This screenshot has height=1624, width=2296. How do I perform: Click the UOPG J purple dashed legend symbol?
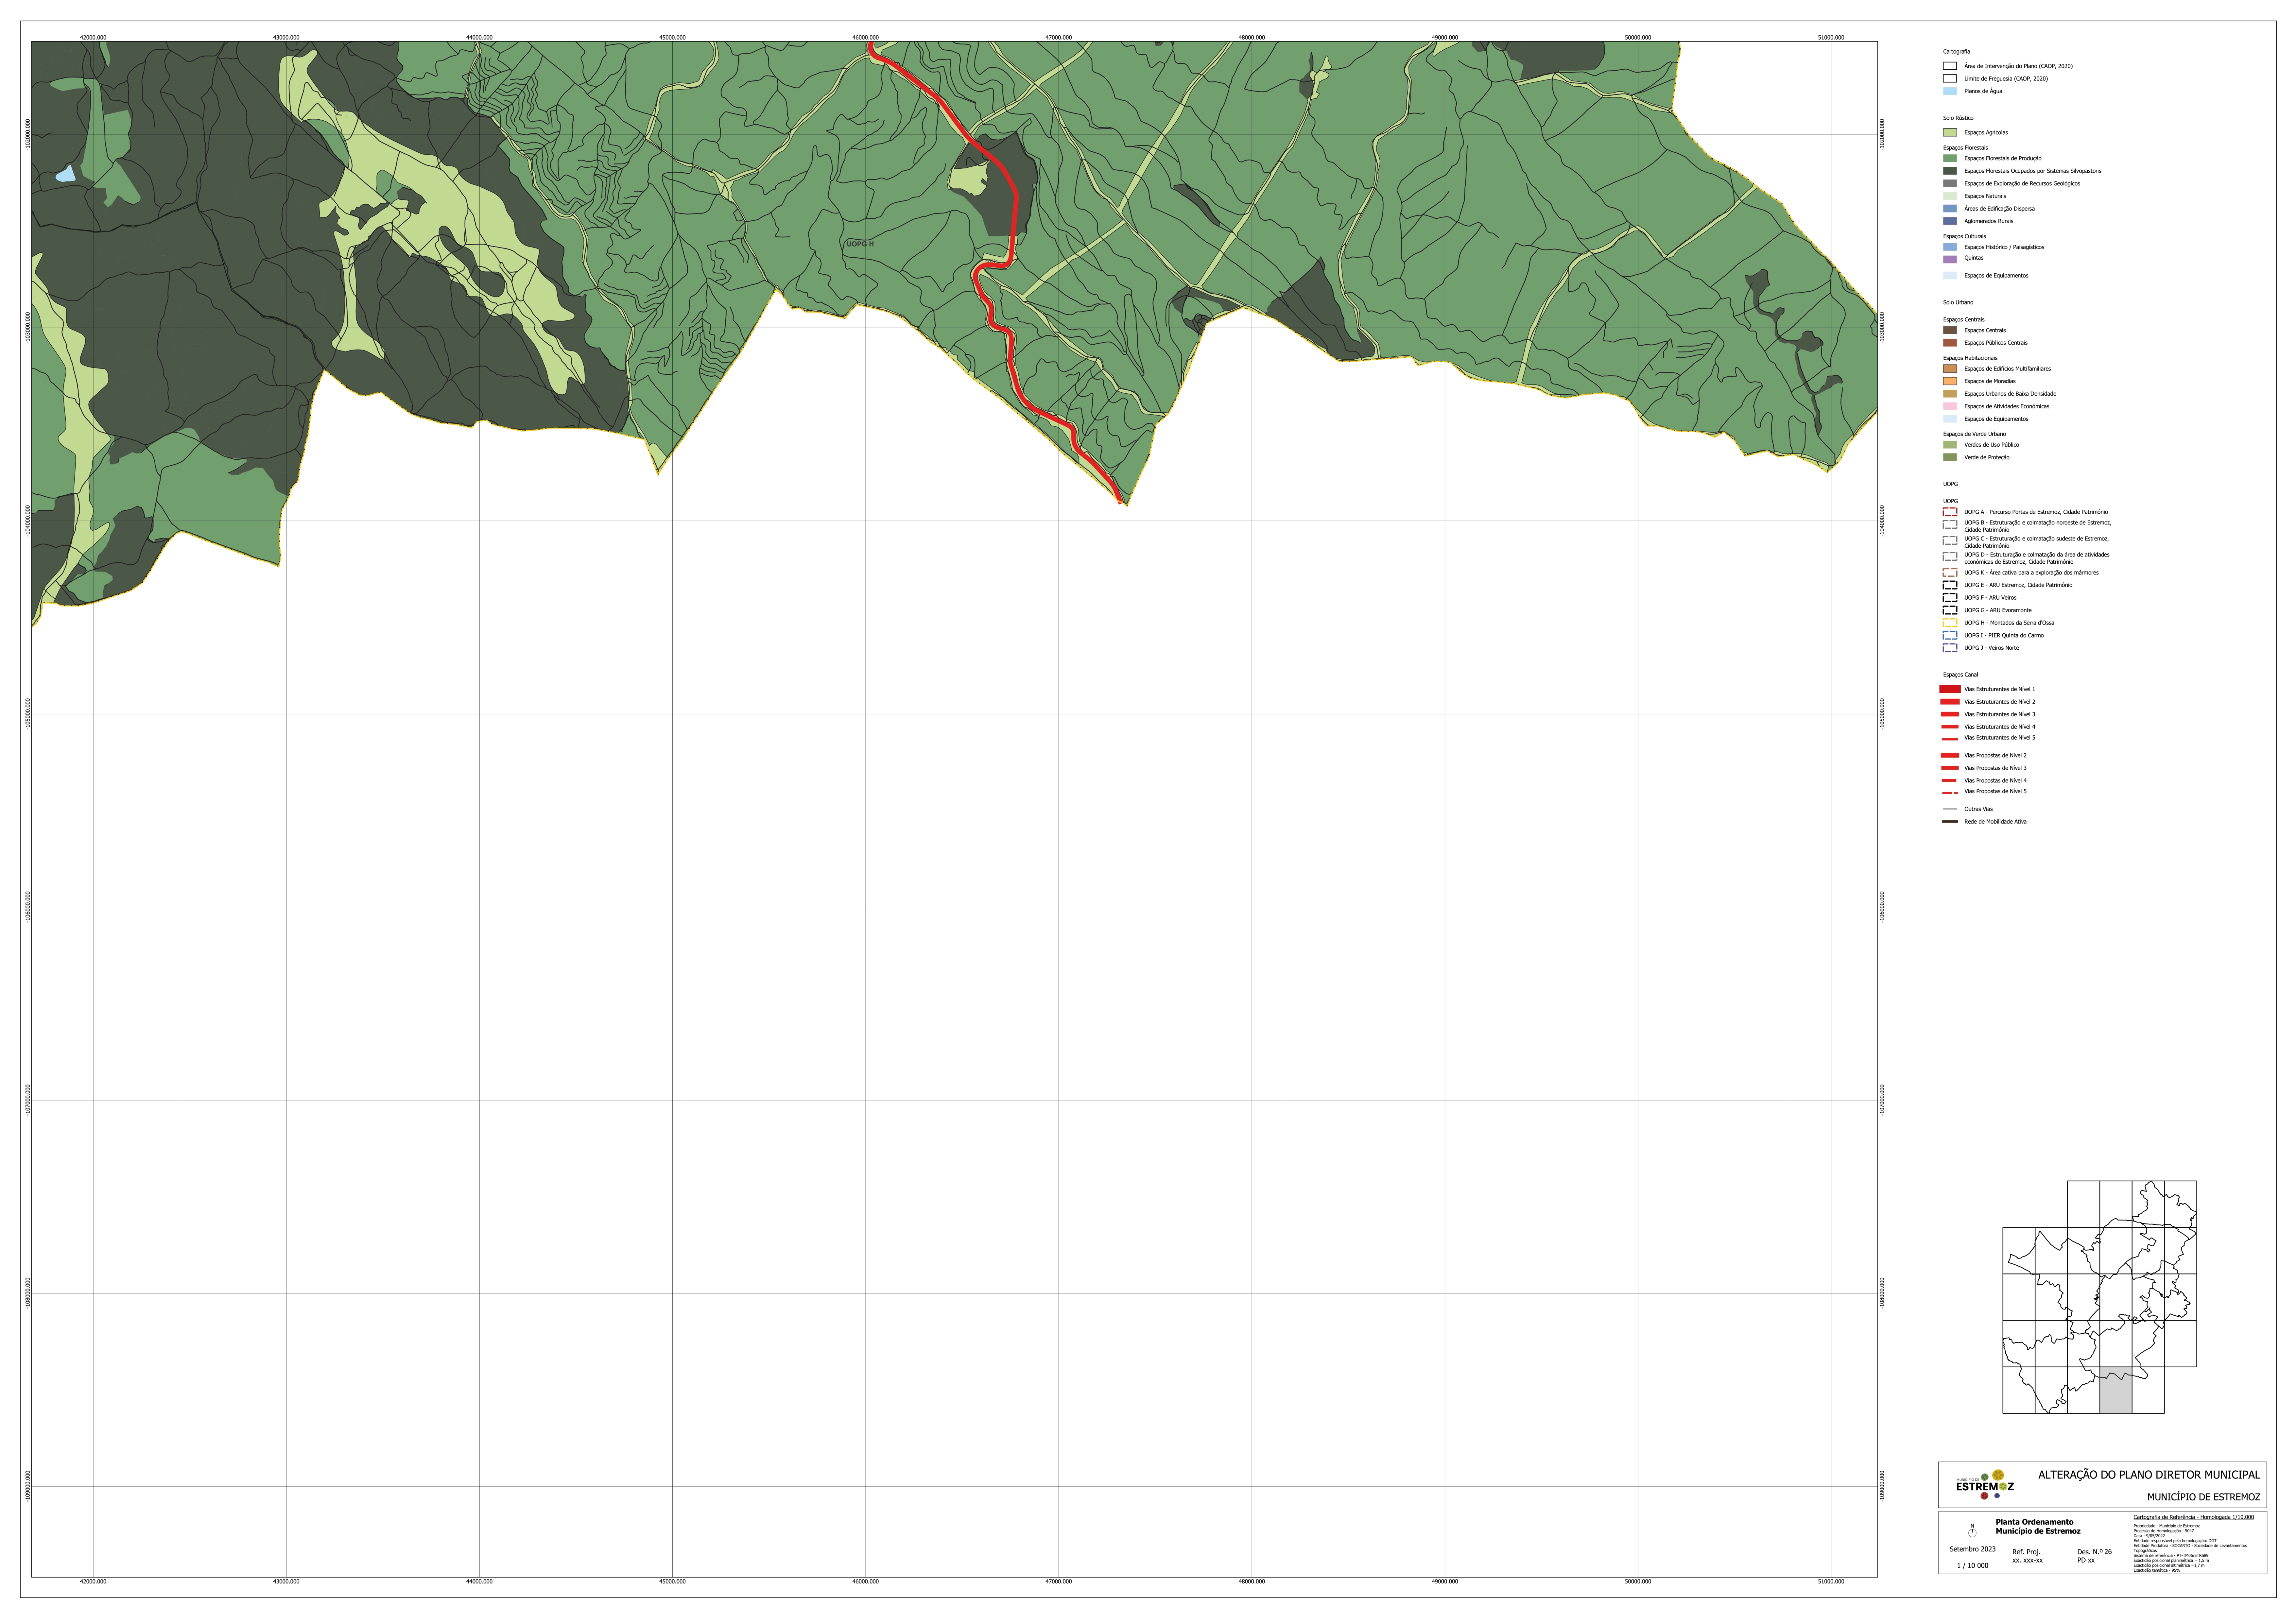tap(1950, 648)
